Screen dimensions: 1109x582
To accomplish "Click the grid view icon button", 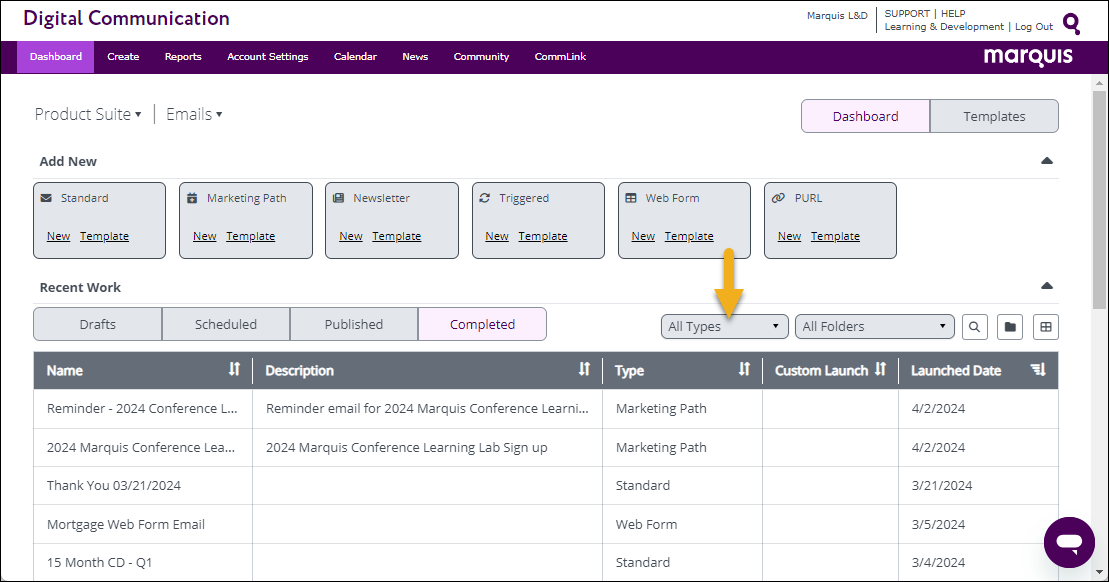I will pos(1046,327).
